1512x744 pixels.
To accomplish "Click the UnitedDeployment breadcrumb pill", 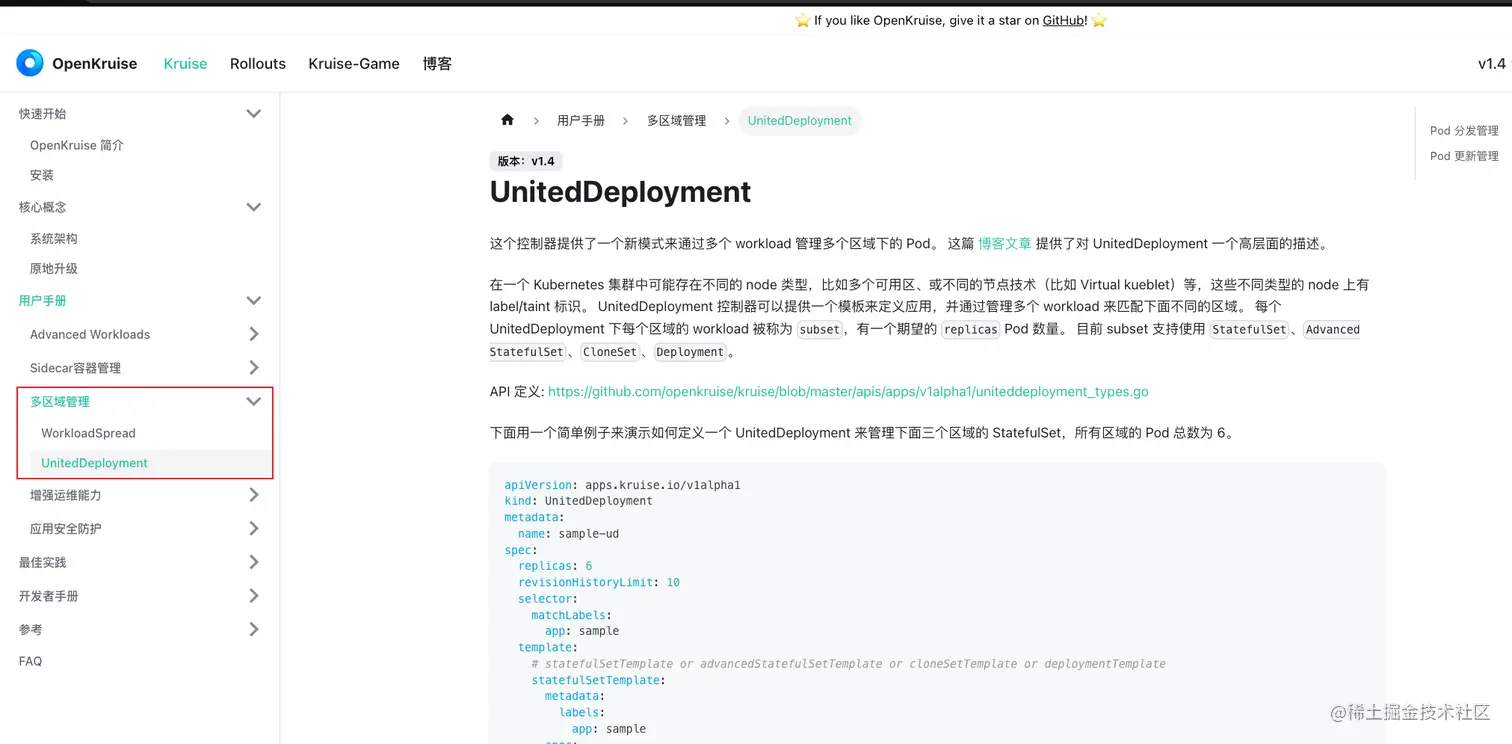I will tap(800, 120).
